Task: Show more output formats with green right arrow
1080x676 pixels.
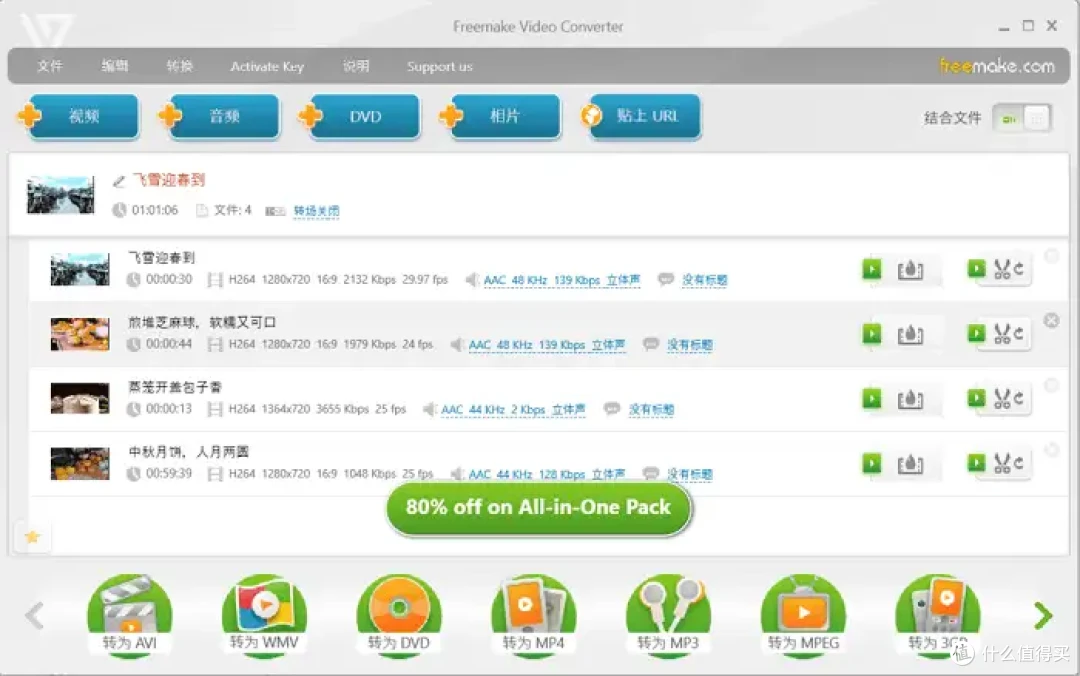Action: [x=1043, y=615]
